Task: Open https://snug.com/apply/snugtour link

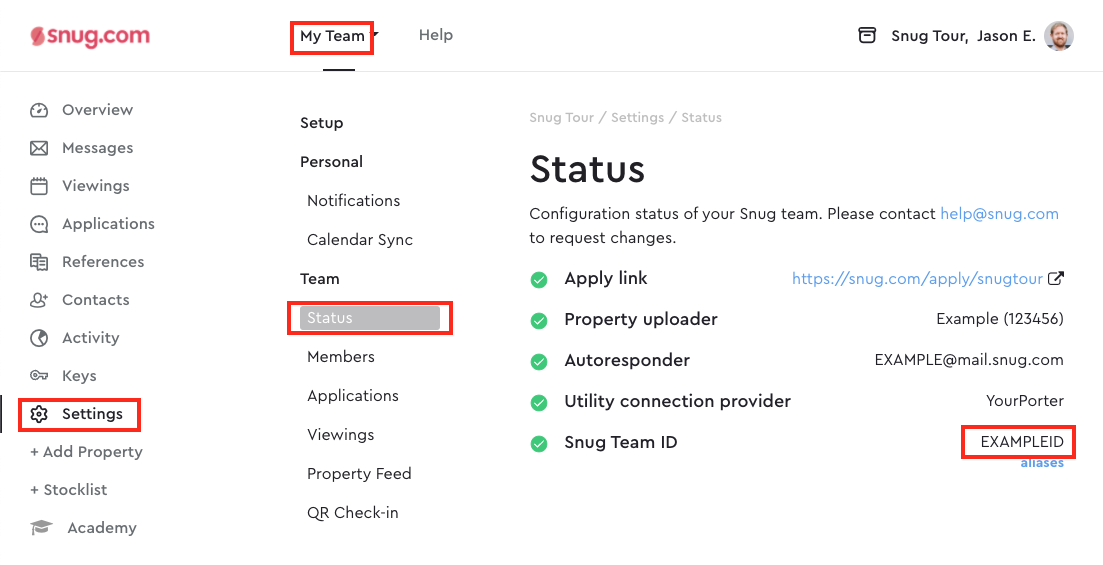Action: point(917,279)
